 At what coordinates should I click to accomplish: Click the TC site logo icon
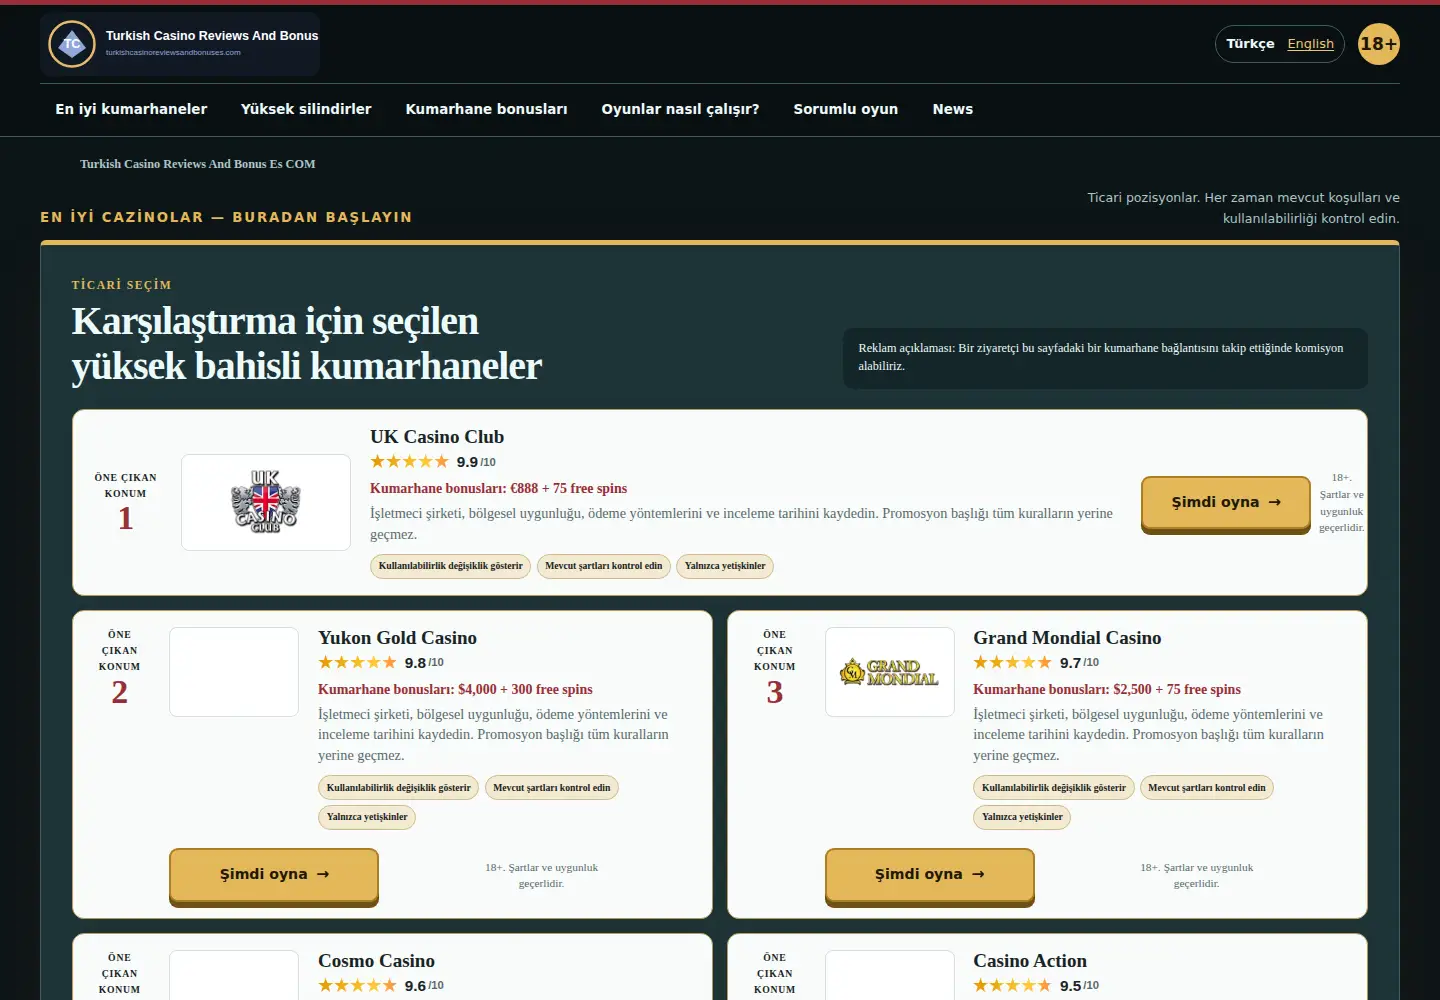(x=72, y=44)
